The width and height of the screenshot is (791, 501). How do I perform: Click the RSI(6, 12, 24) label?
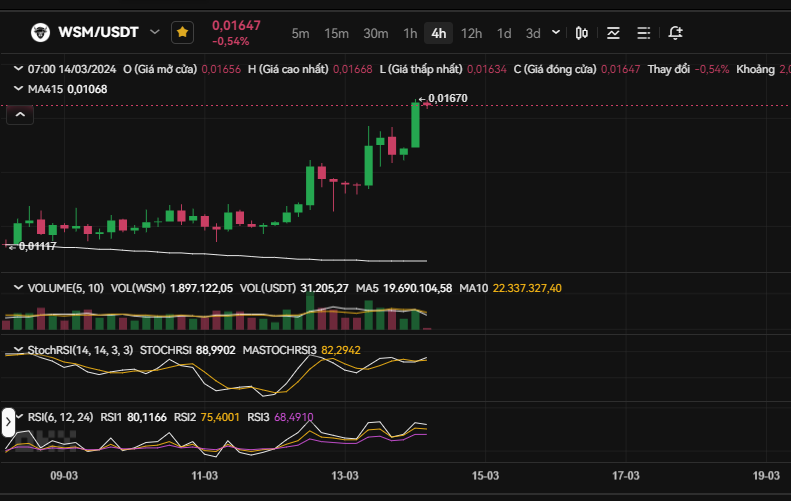point(60,417)
